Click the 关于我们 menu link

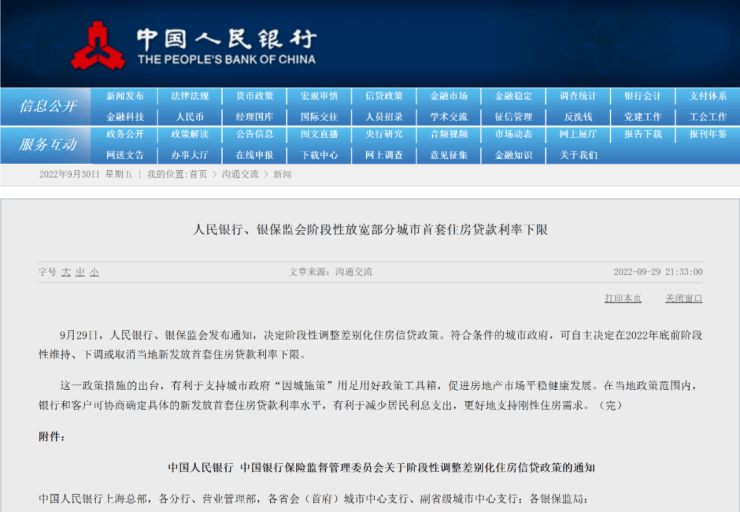point(577,155)
